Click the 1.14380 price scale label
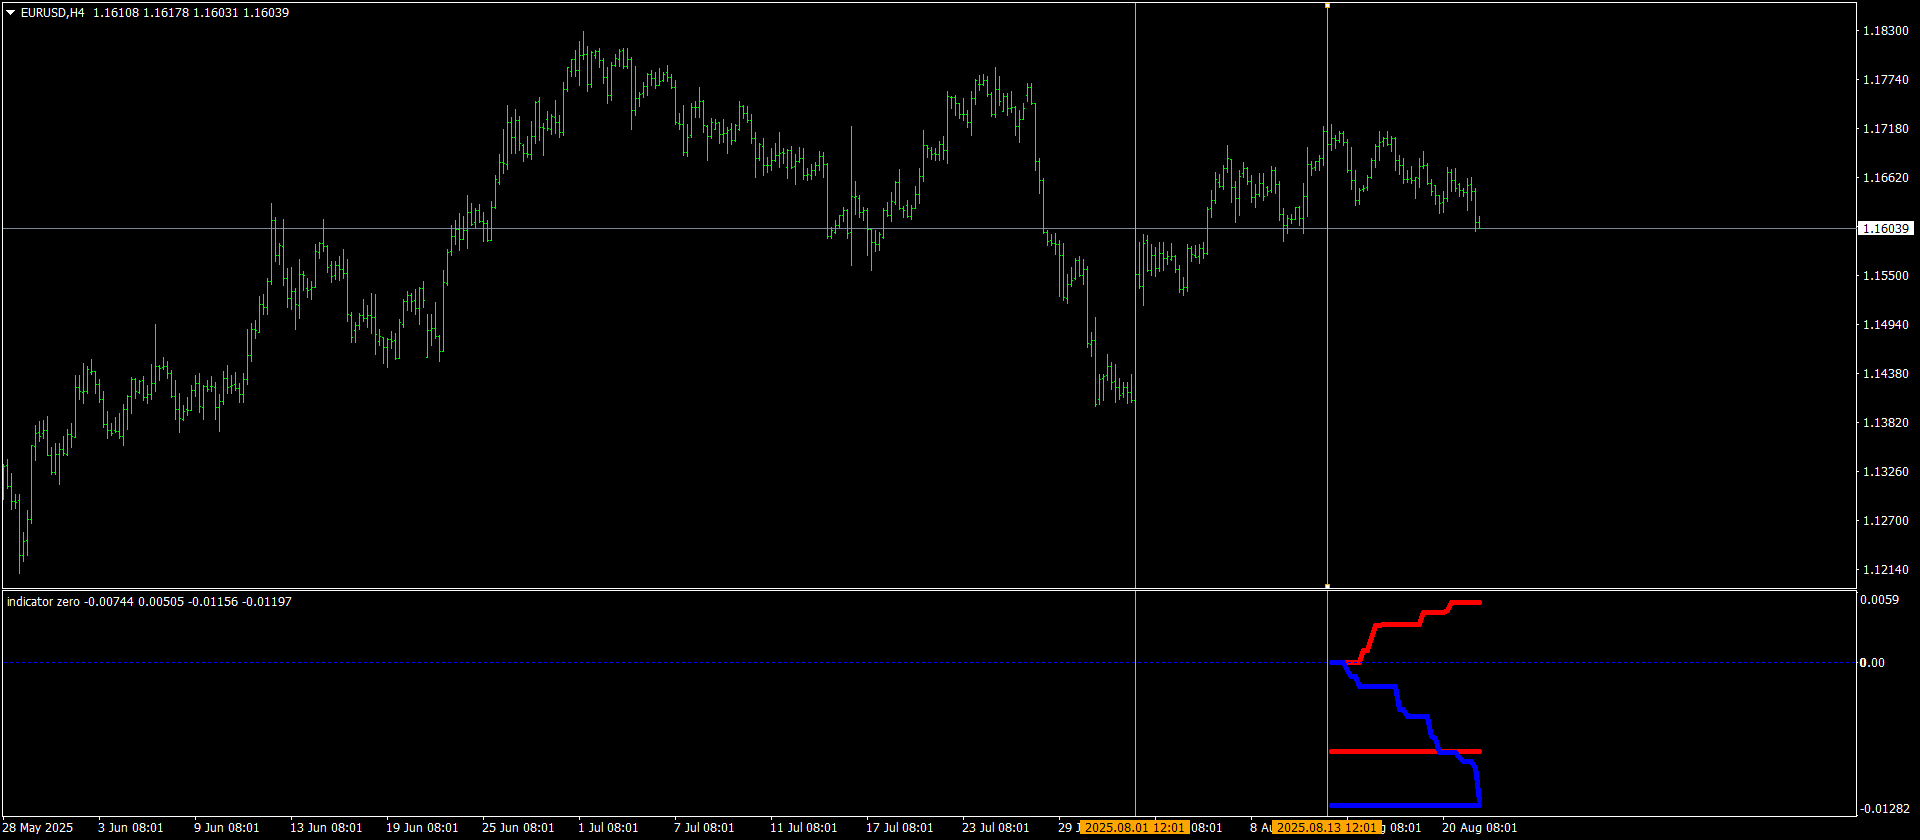Viewport: 1920px width, 840px height. click(1885, 374)
